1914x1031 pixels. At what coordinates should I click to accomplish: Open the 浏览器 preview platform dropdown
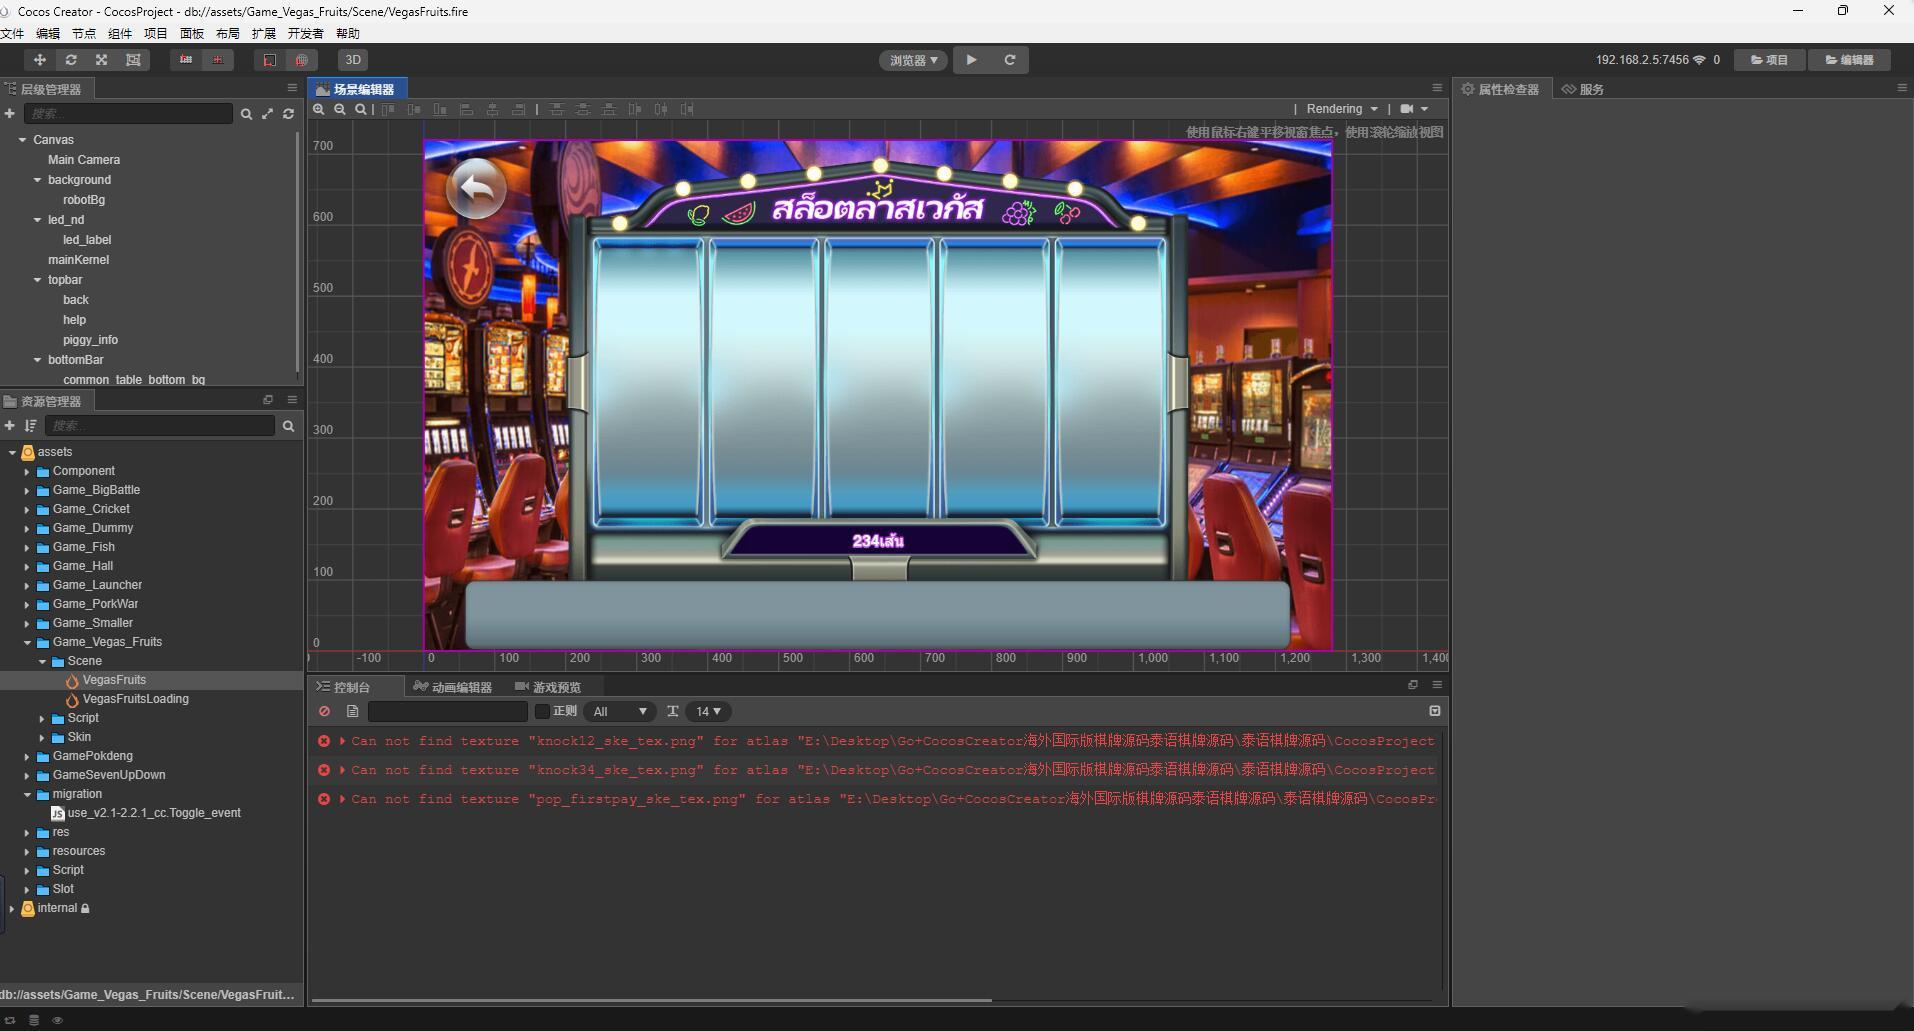pos(913,60)
